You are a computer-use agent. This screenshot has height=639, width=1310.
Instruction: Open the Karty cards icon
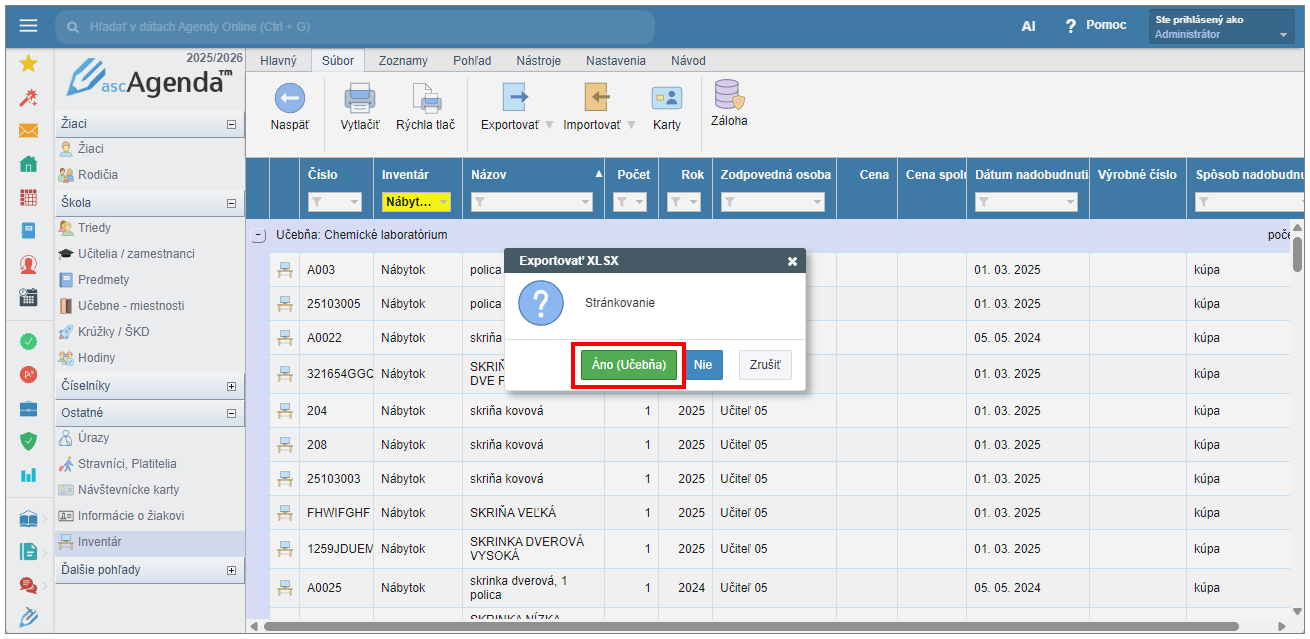coord(666,98)
